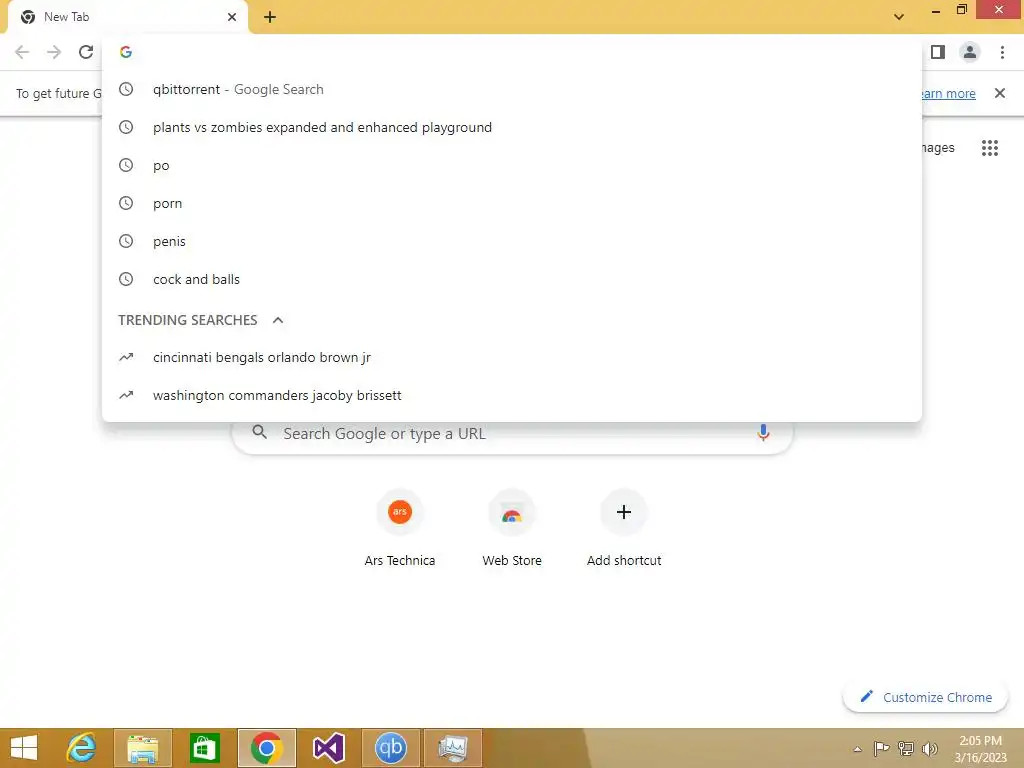
Task: Open a new tab with plus button
Action: coord(270,17)
